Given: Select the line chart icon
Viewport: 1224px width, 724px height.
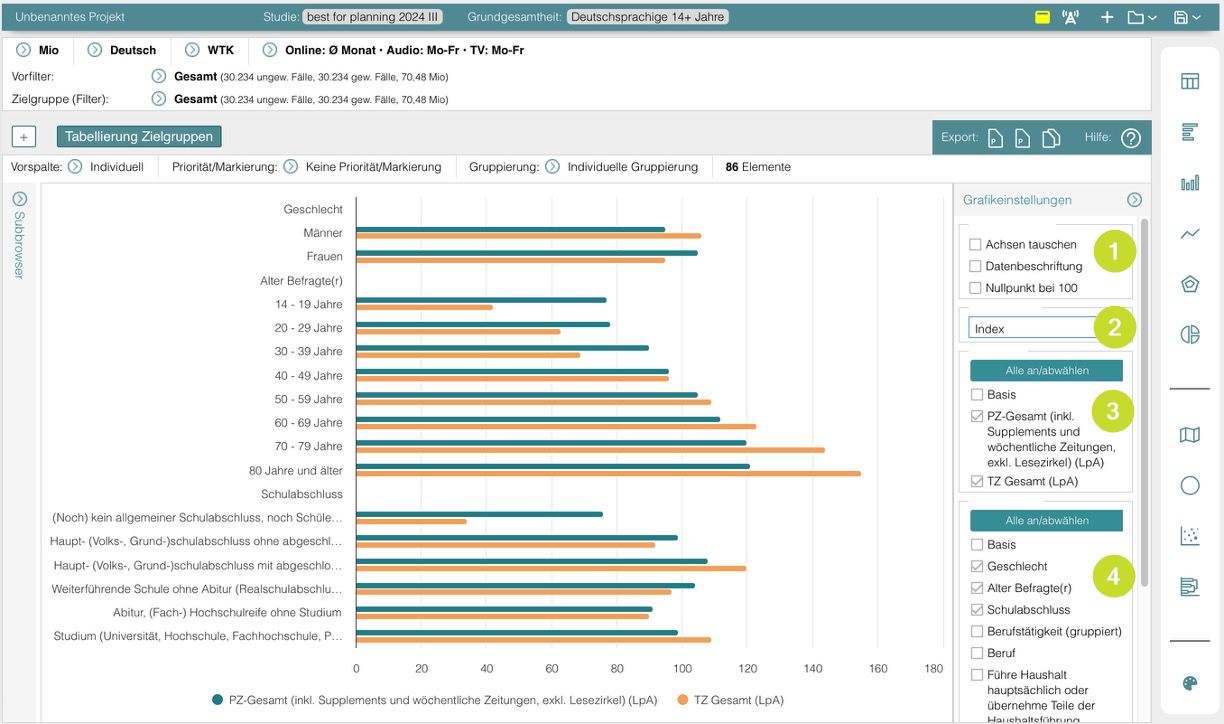Looking at the screenshot, I should click(1189, 234).
